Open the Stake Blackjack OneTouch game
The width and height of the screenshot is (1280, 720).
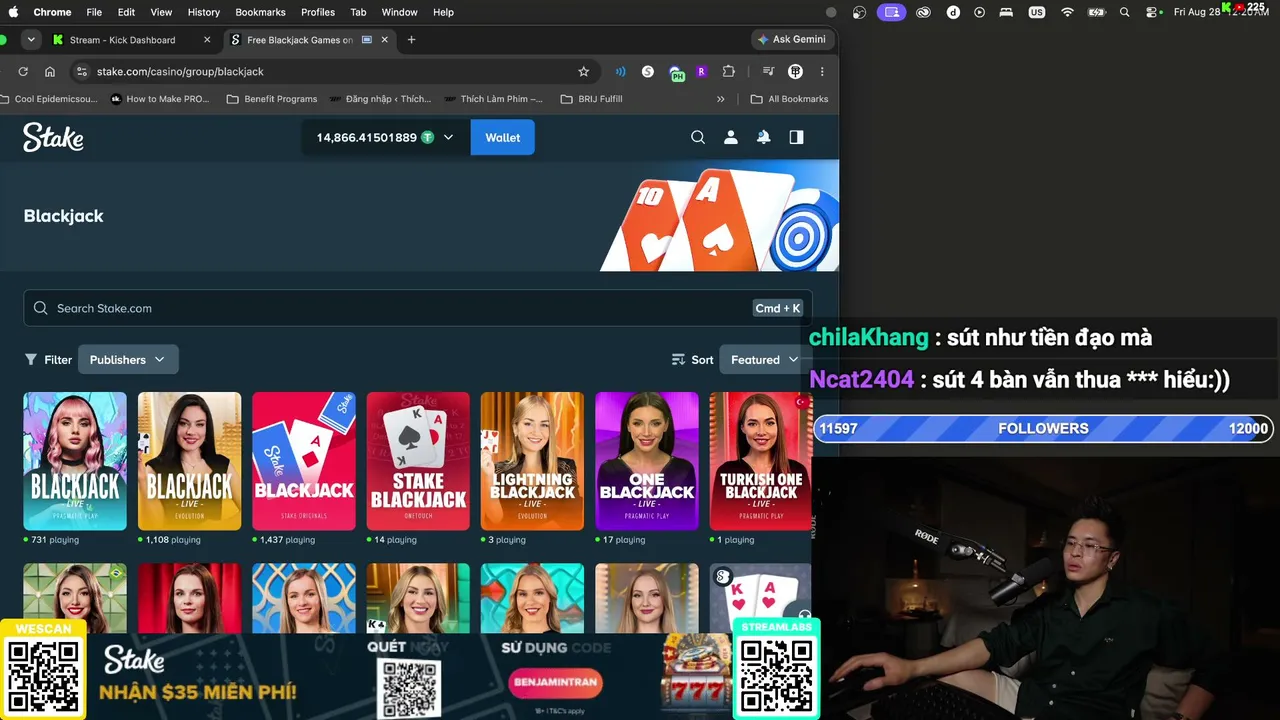418,461
